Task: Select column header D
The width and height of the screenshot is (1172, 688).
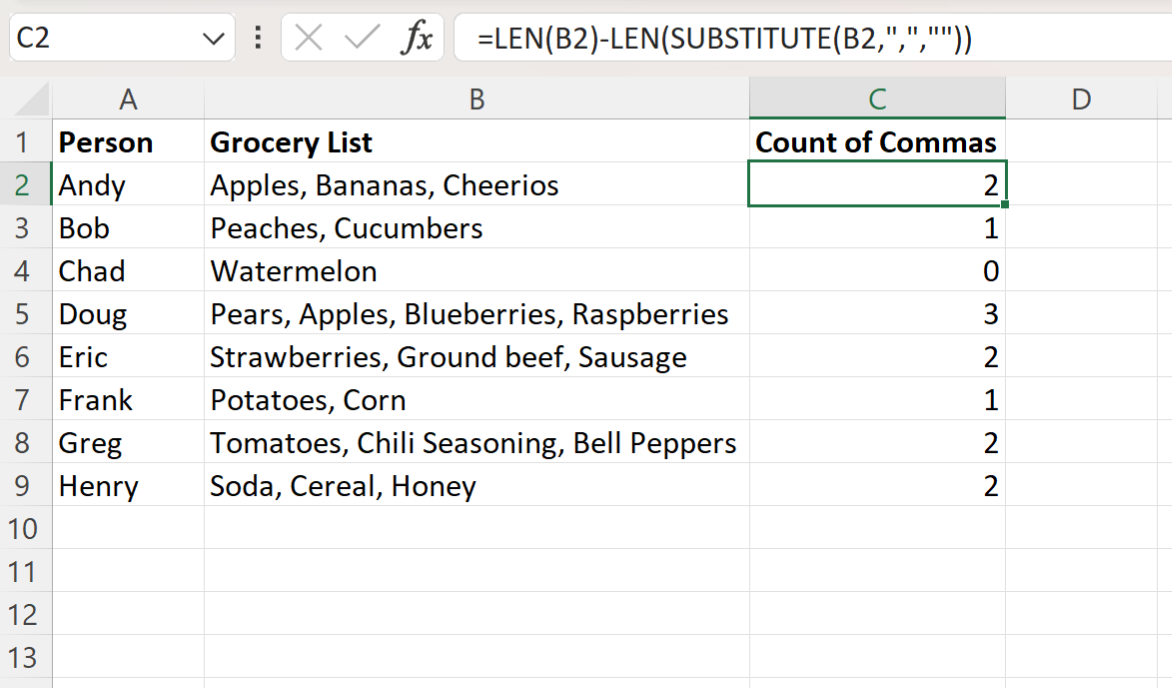Action: (x=1080, y=98)
